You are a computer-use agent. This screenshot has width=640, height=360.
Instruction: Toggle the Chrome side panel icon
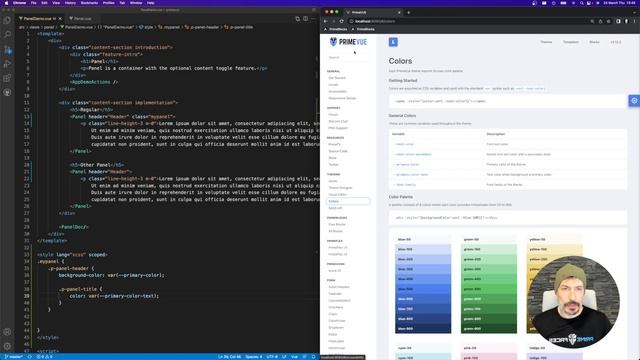(618, 21)
